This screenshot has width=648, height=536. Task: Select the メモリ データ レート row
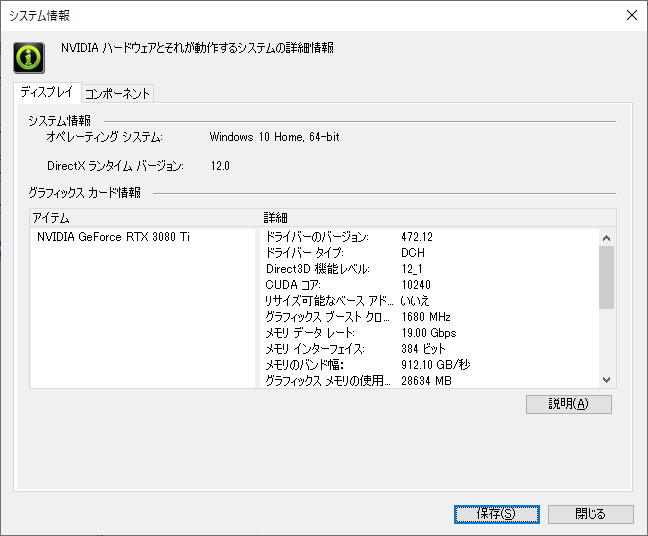pos(430,333)
